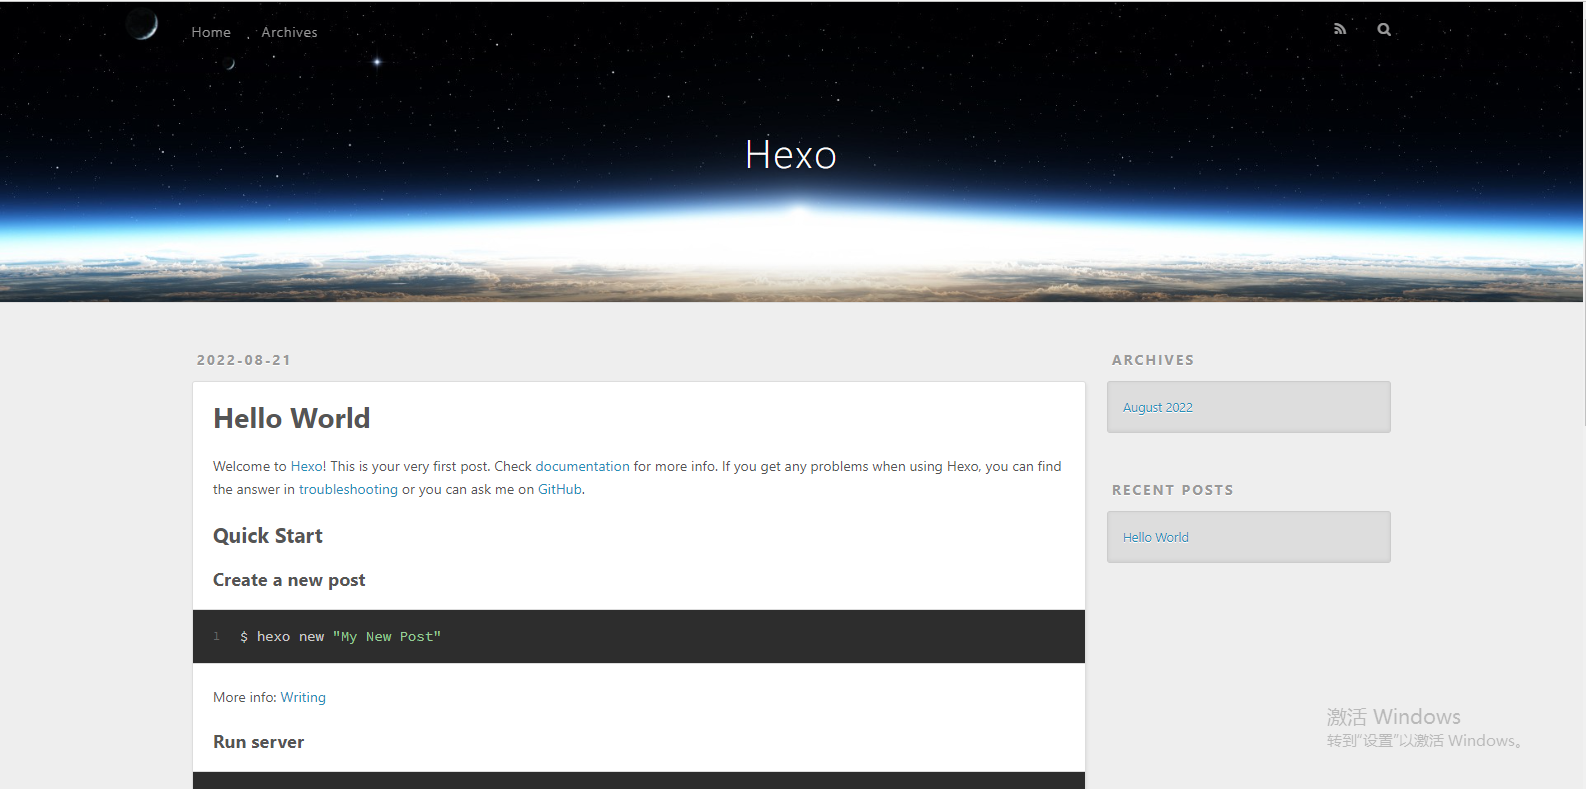Open August 2022 in Archives sidebar
The width and height of the screenshot is (1586, 789).
coord(1158,407)
